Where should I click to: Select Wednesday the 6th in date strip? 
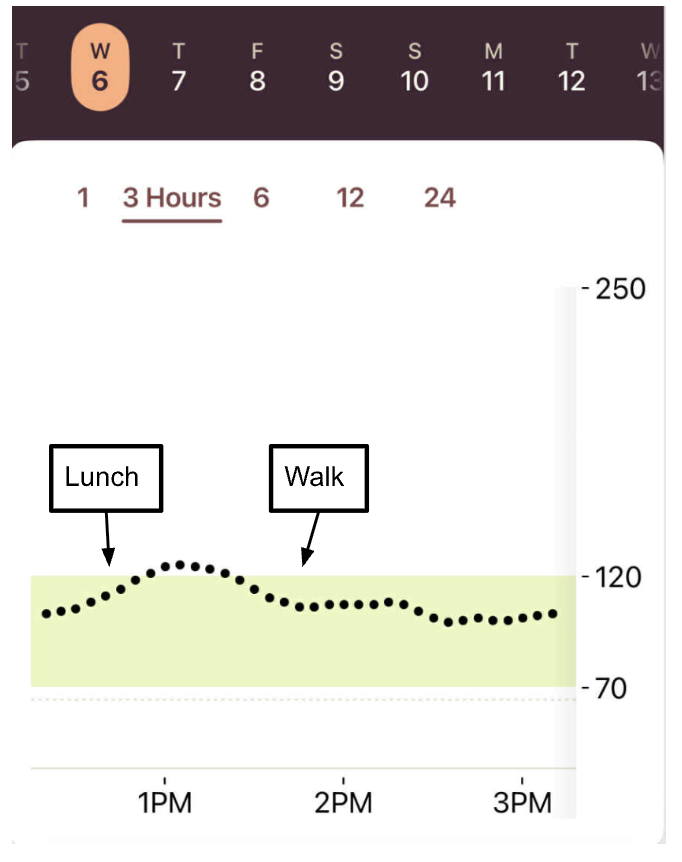click(x=100, y=68)
